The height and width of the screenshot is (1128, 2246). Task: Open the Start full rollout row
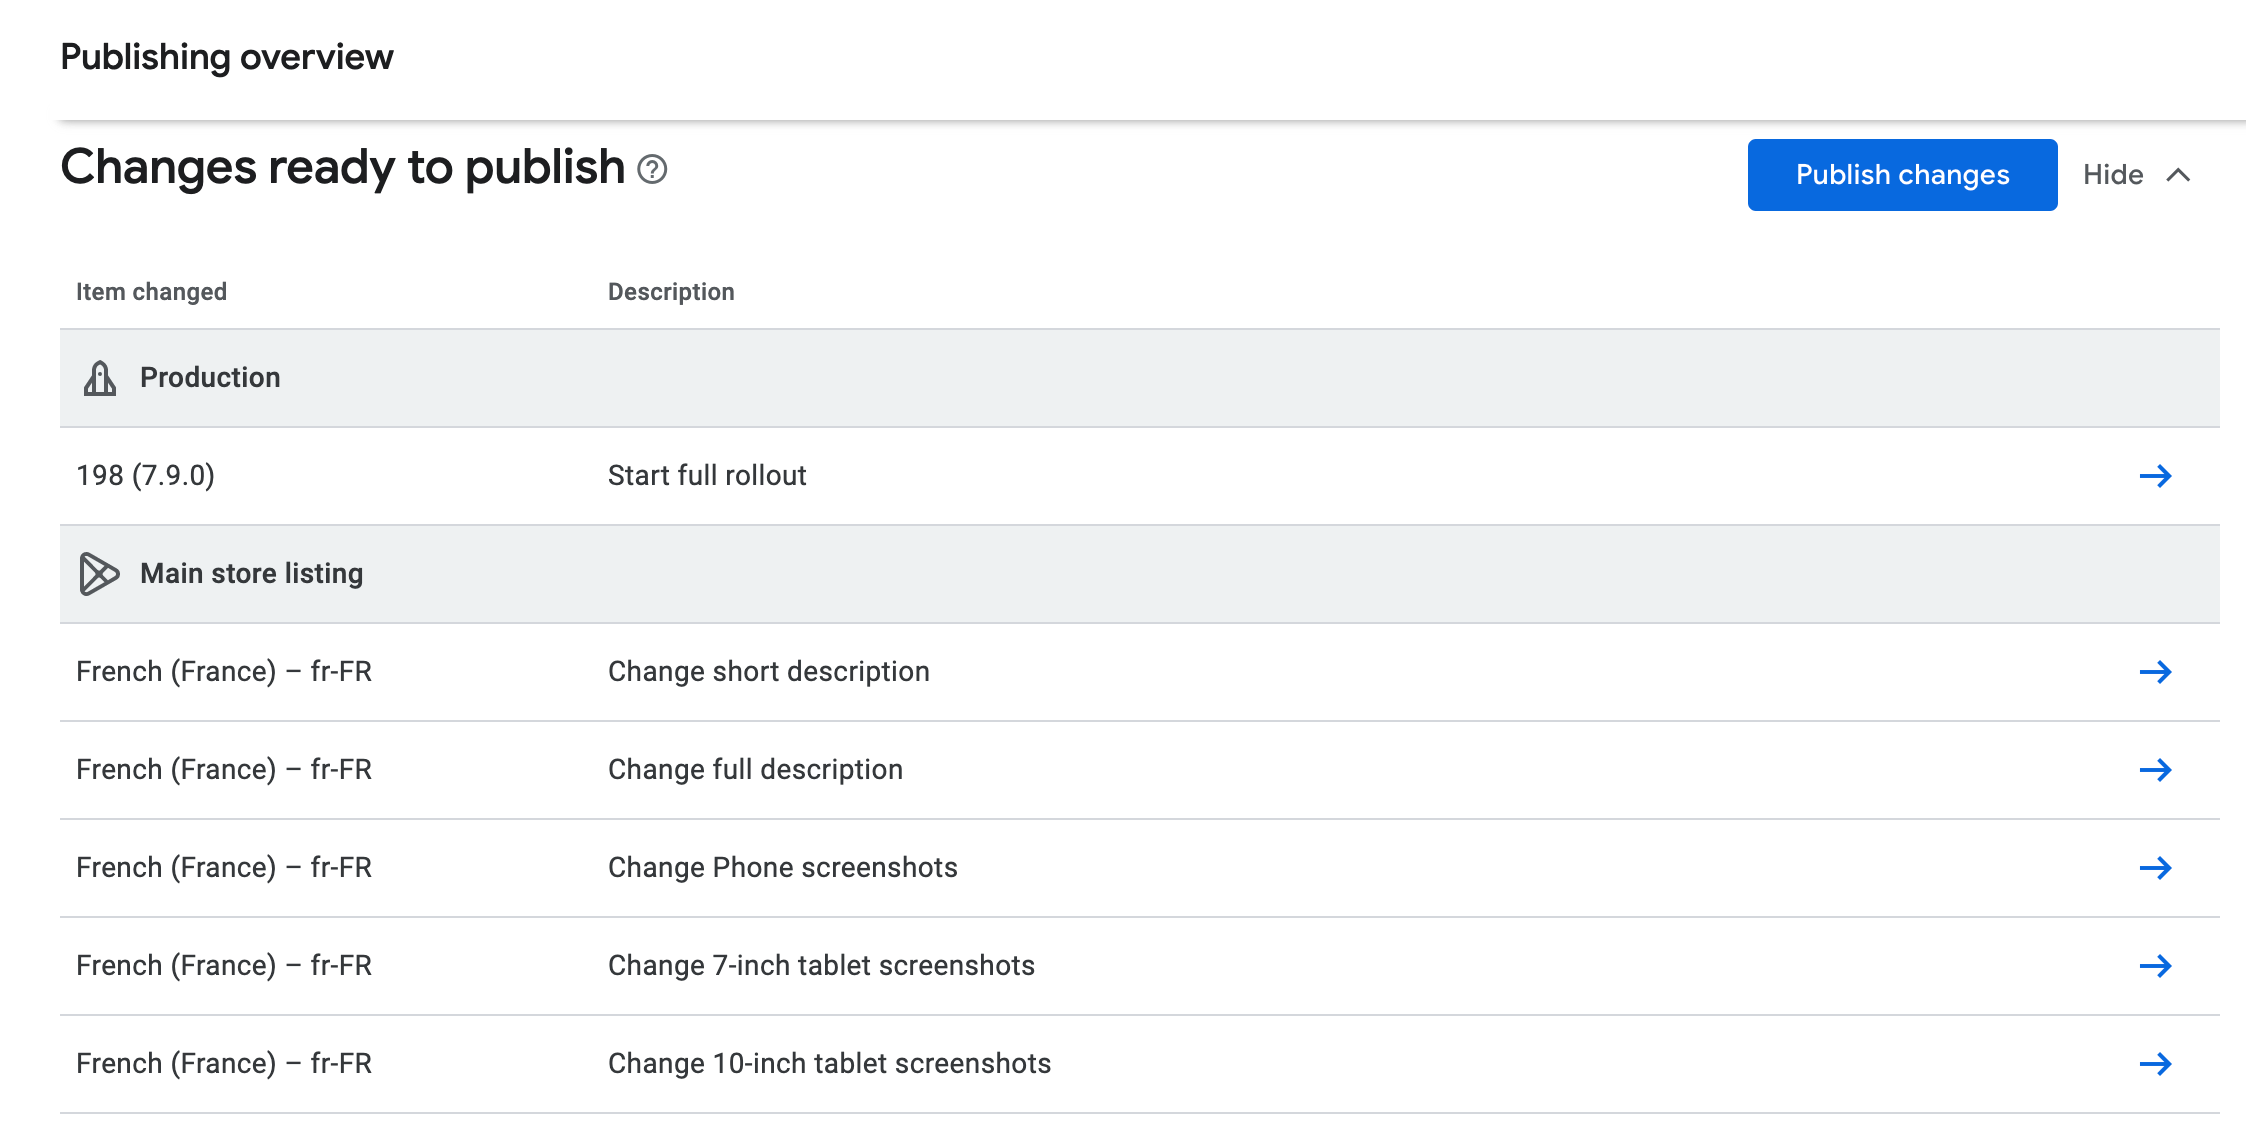706,476
